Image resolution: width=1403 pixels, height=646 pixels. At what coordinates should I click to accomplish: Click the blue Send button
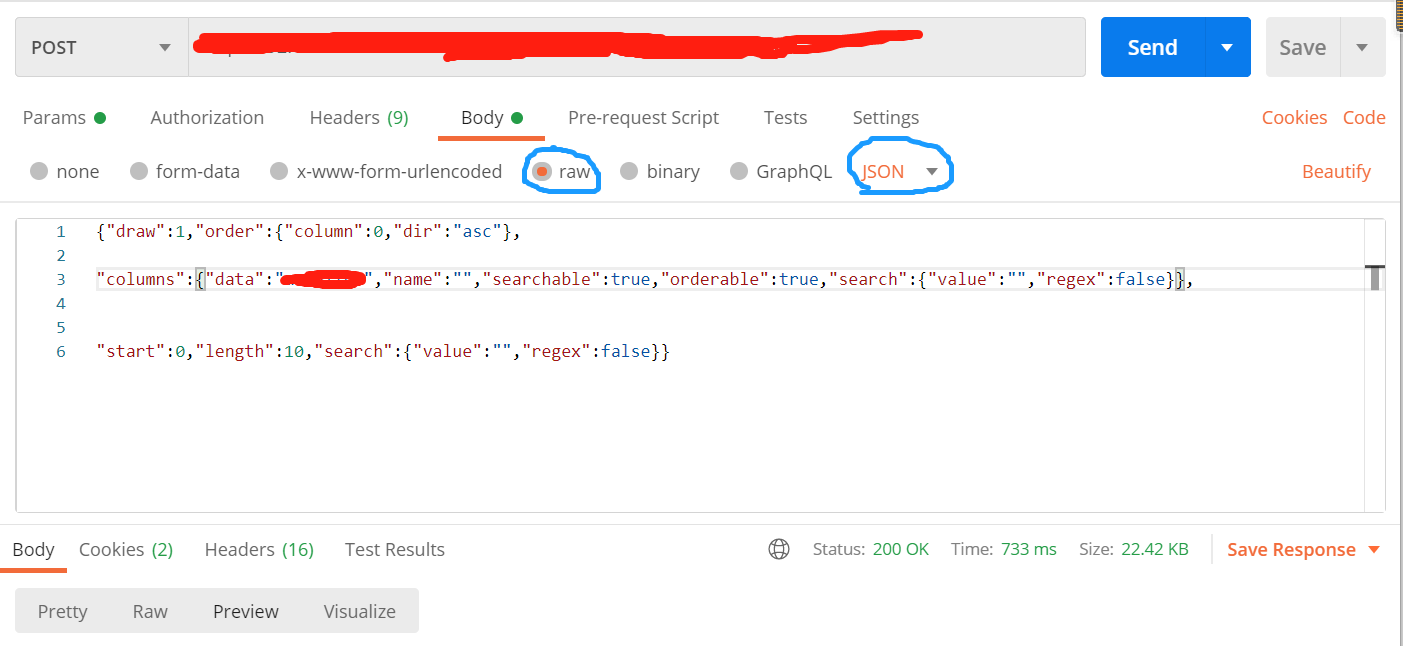1152,47
